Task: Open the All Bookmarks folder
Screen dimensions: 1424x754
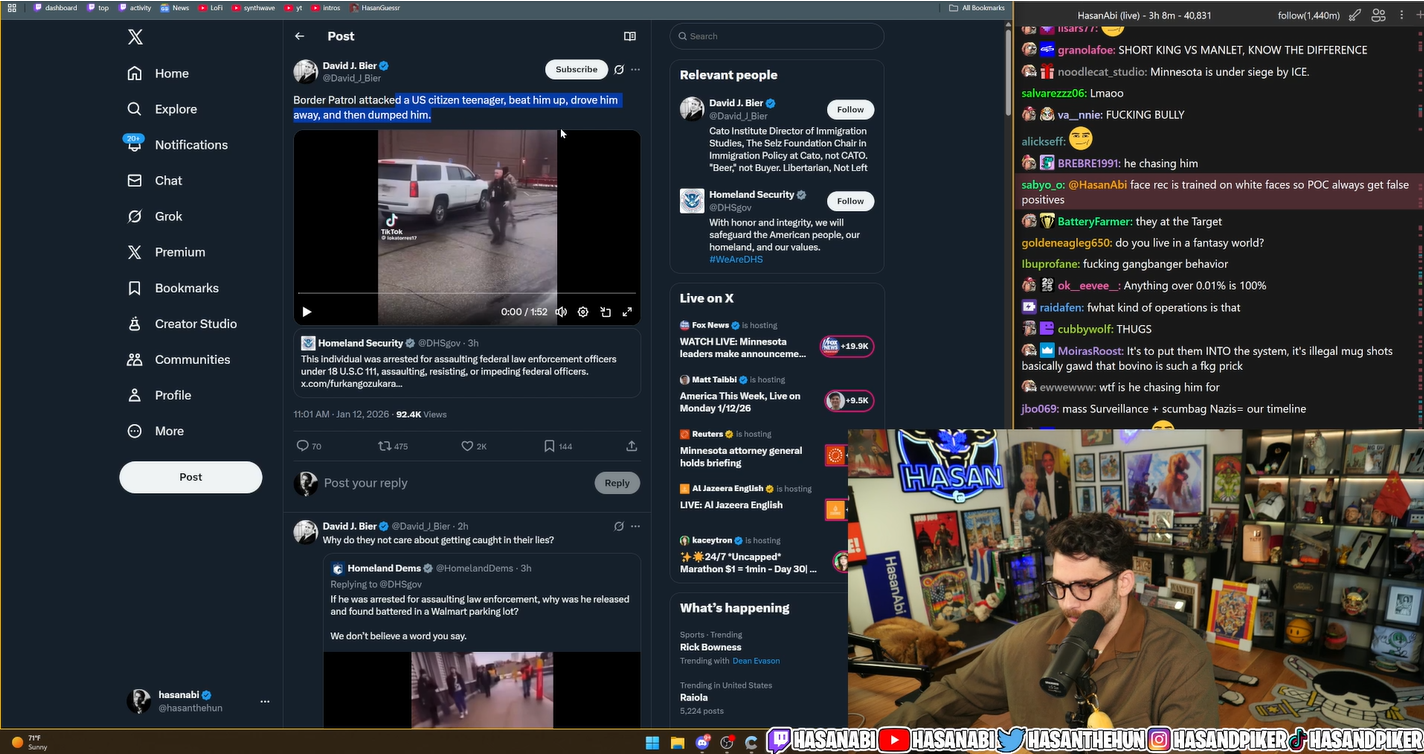Action: coord(977,7)
